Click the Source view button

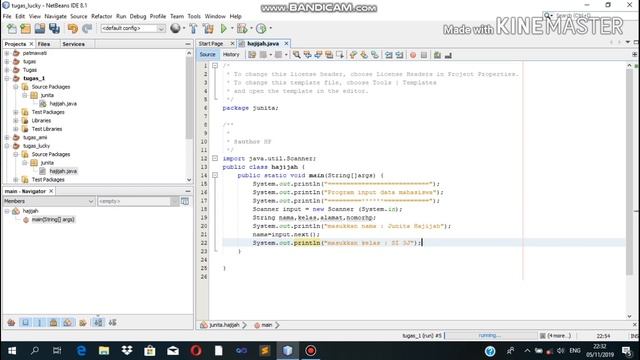coord(207,54)
